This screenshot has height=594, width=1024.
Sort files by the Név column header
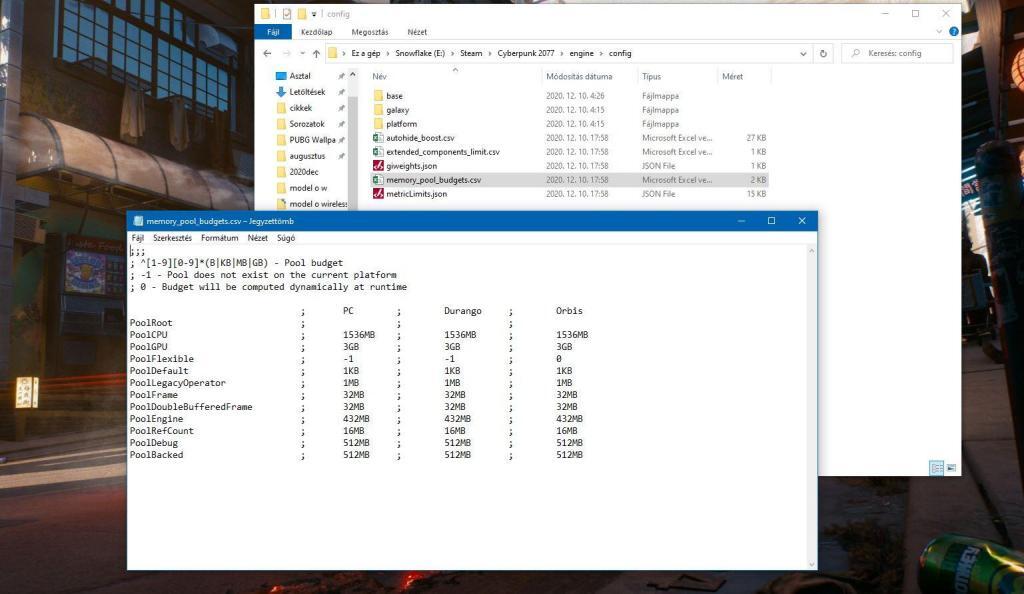380,77
